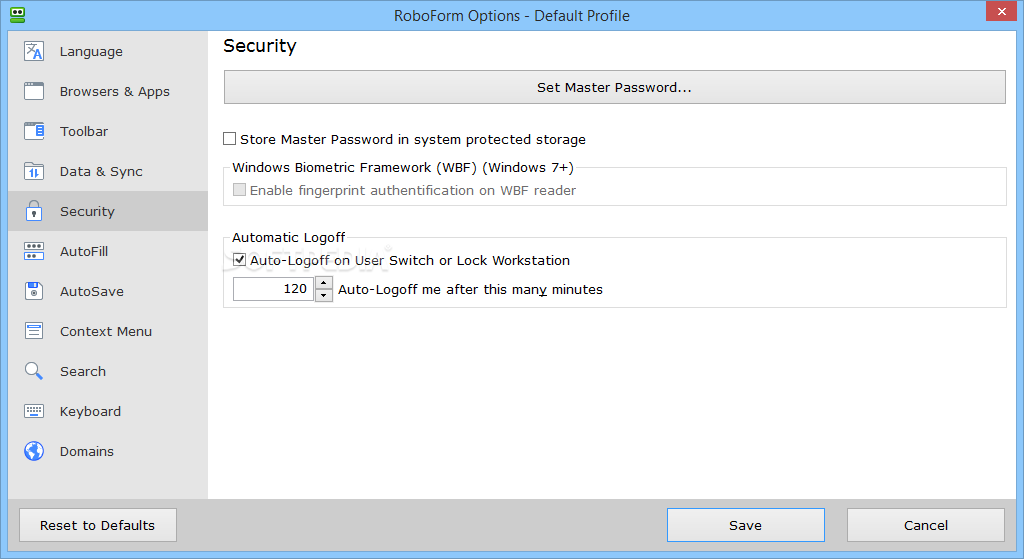This screenshot has width=1024, height=559.
Task: Save the options changes
Action: 746,525
